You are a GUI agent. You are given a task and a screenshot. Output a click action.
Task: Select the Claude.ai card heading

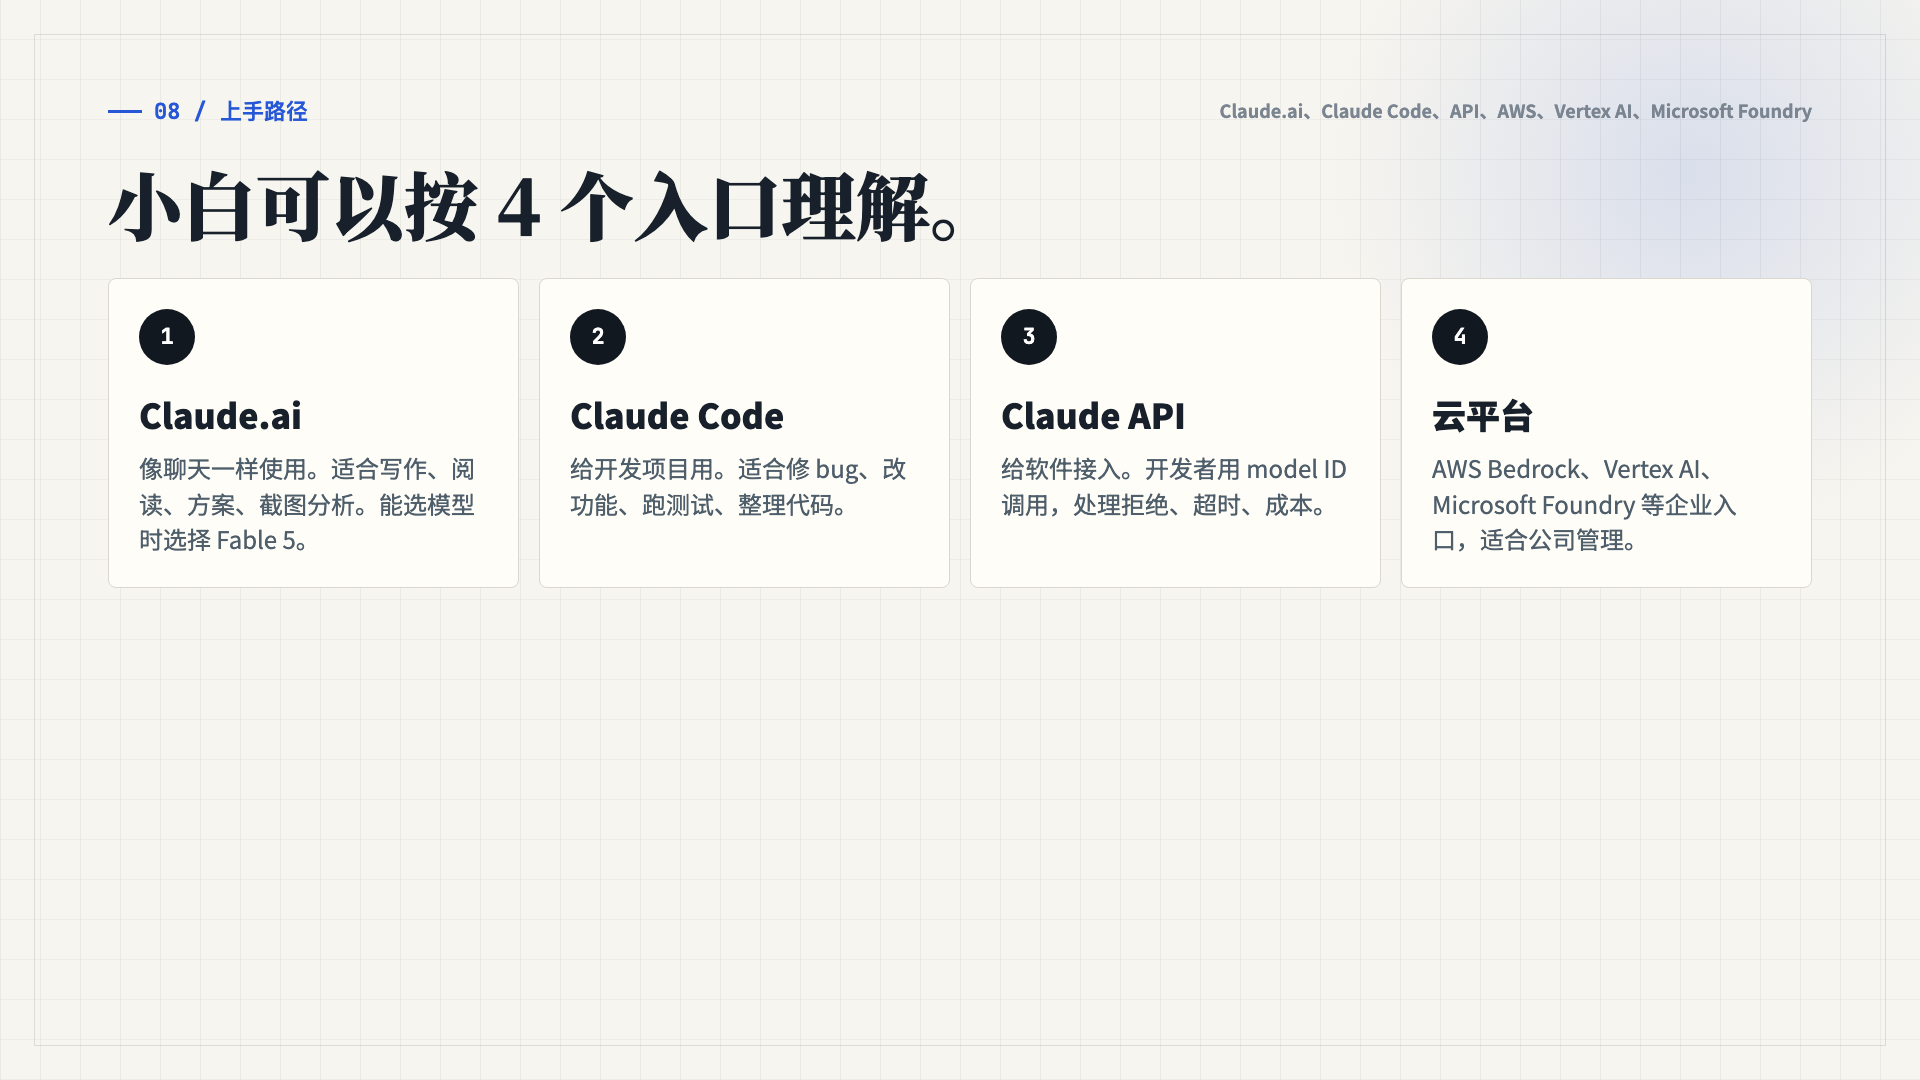[220, 416]
